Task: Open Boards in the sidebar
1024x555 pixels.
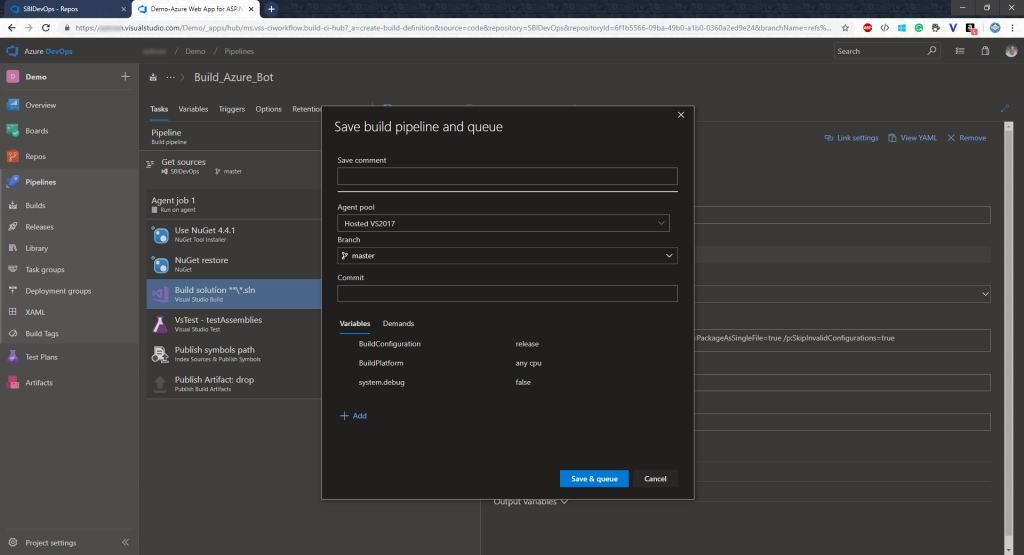Action: [37, 131]
